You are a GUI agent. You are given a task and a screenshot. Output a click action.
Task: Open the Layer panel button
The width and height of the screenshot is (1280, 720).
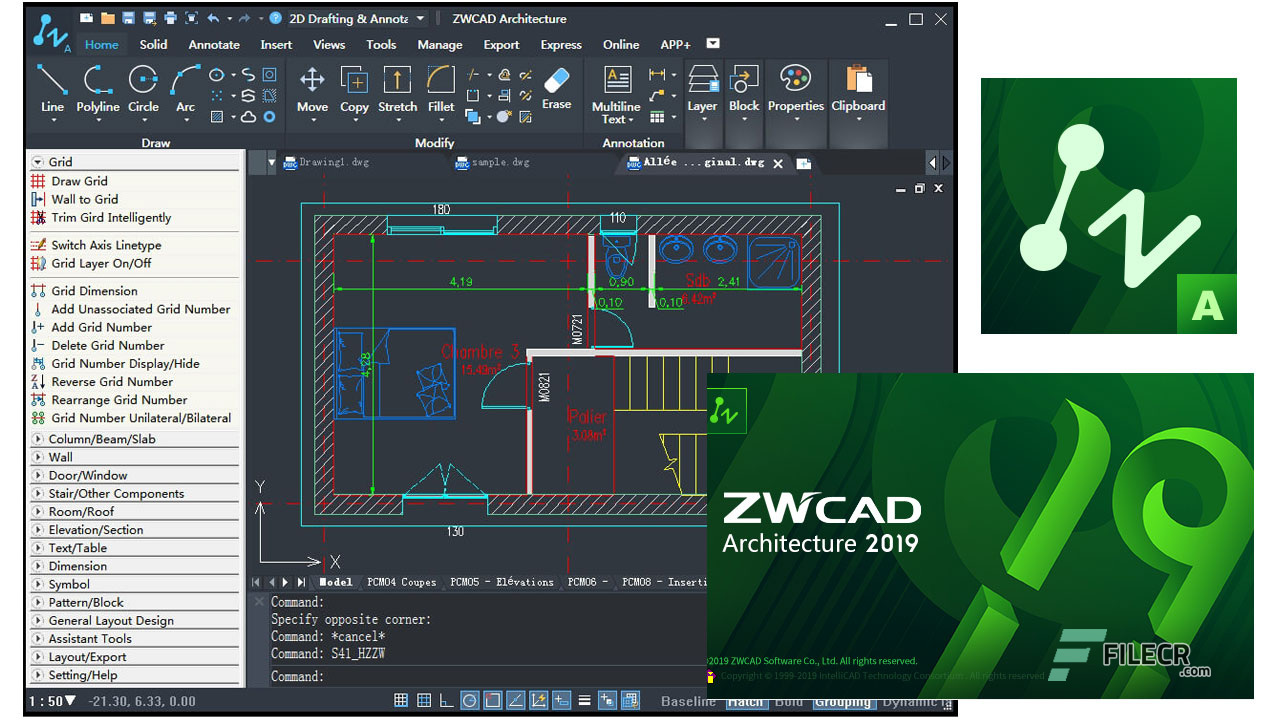[x=702, y=92]
